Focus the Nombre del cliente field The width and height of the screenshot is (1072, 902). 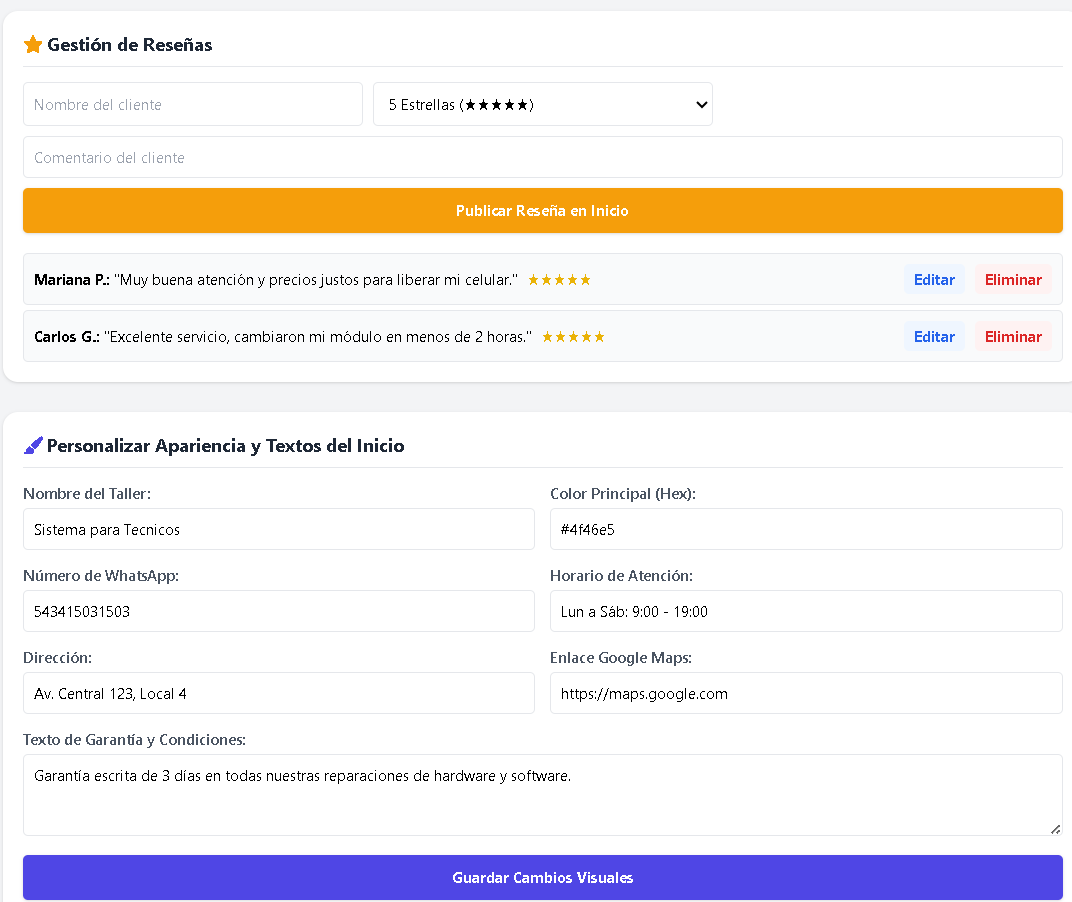(x=193, y=105)
